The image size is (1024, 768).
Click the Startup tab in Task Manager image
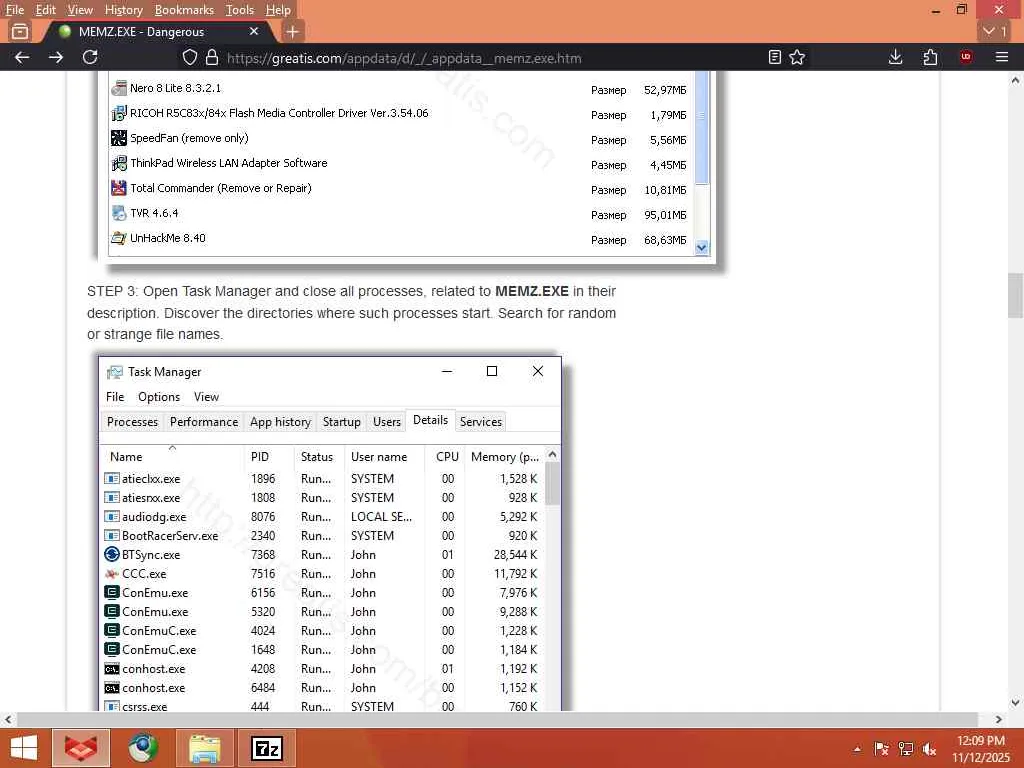pos(342,422)
